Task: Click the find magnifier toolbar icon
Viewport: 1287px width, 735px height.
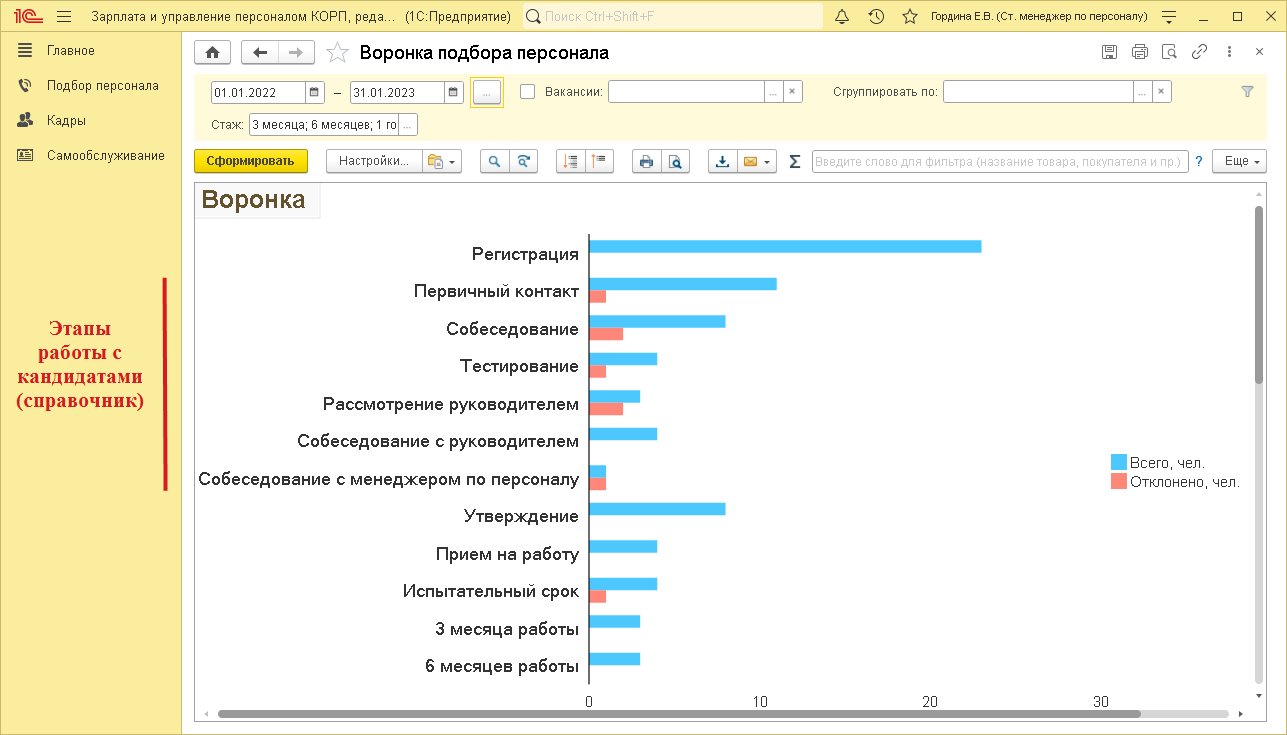Action: click(495, 161)
